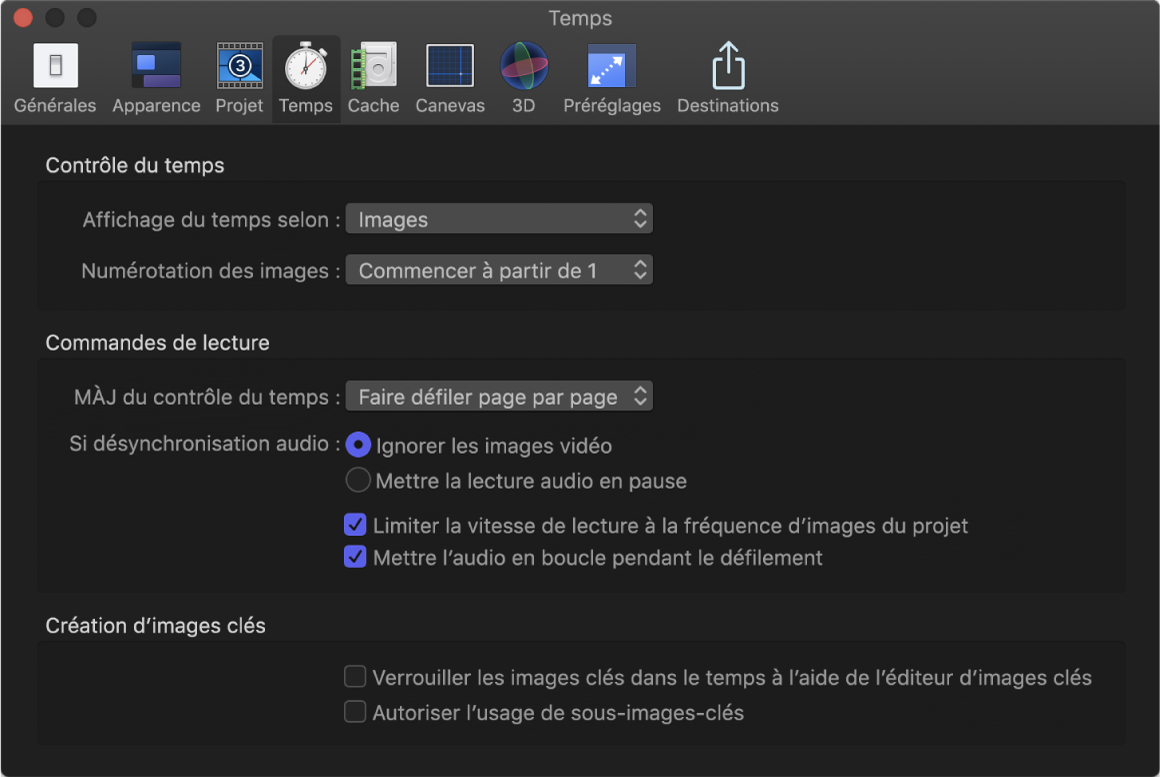This screenshot has width=1160, height=777.
Task: Open the Affichage du temps selon dropdown
Action: click(499, 218)
